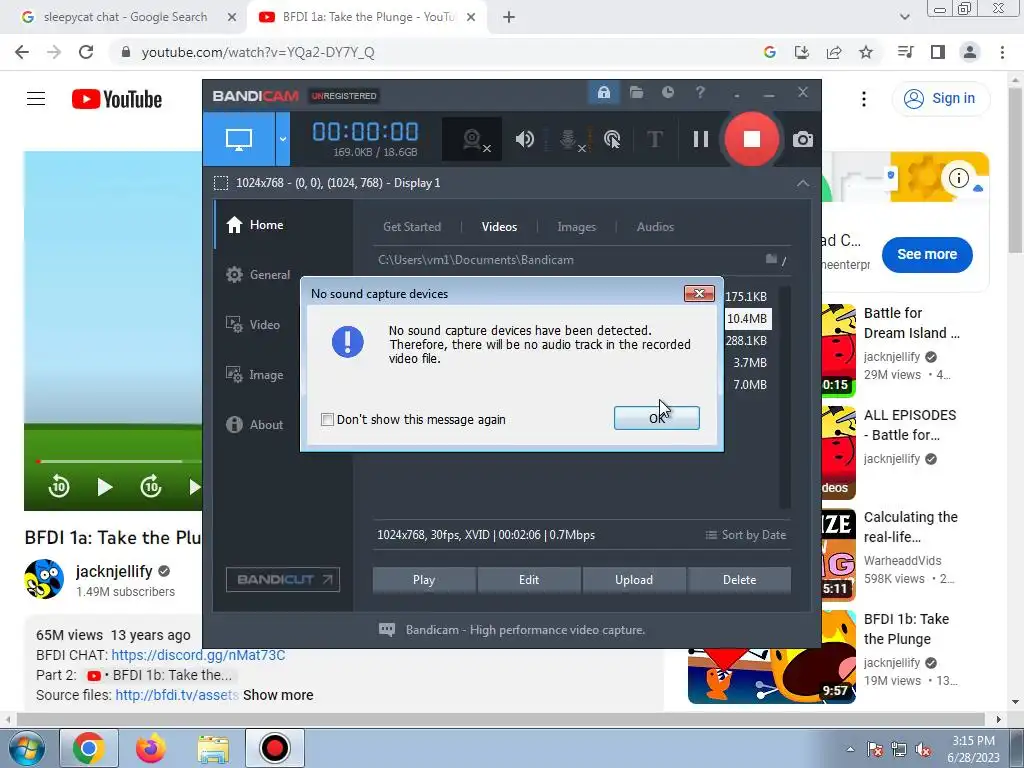
Task: Open Calculating the real-life suggested video
Action: pos(910,527)
